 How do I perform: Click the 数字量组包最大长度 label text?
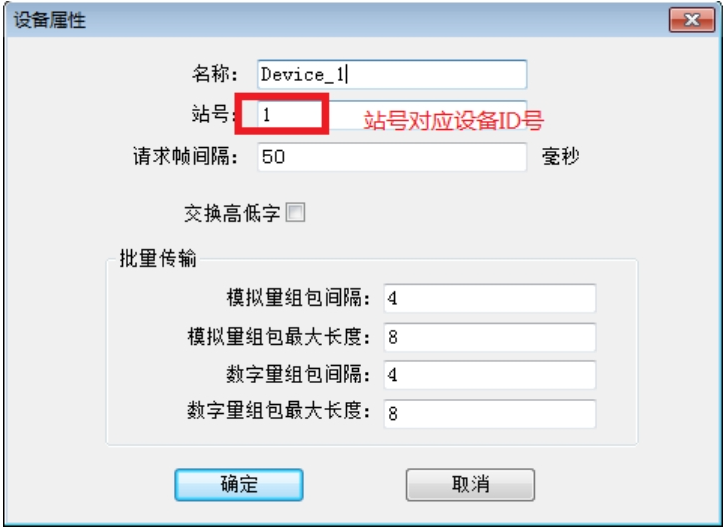[x=279, y=410]
